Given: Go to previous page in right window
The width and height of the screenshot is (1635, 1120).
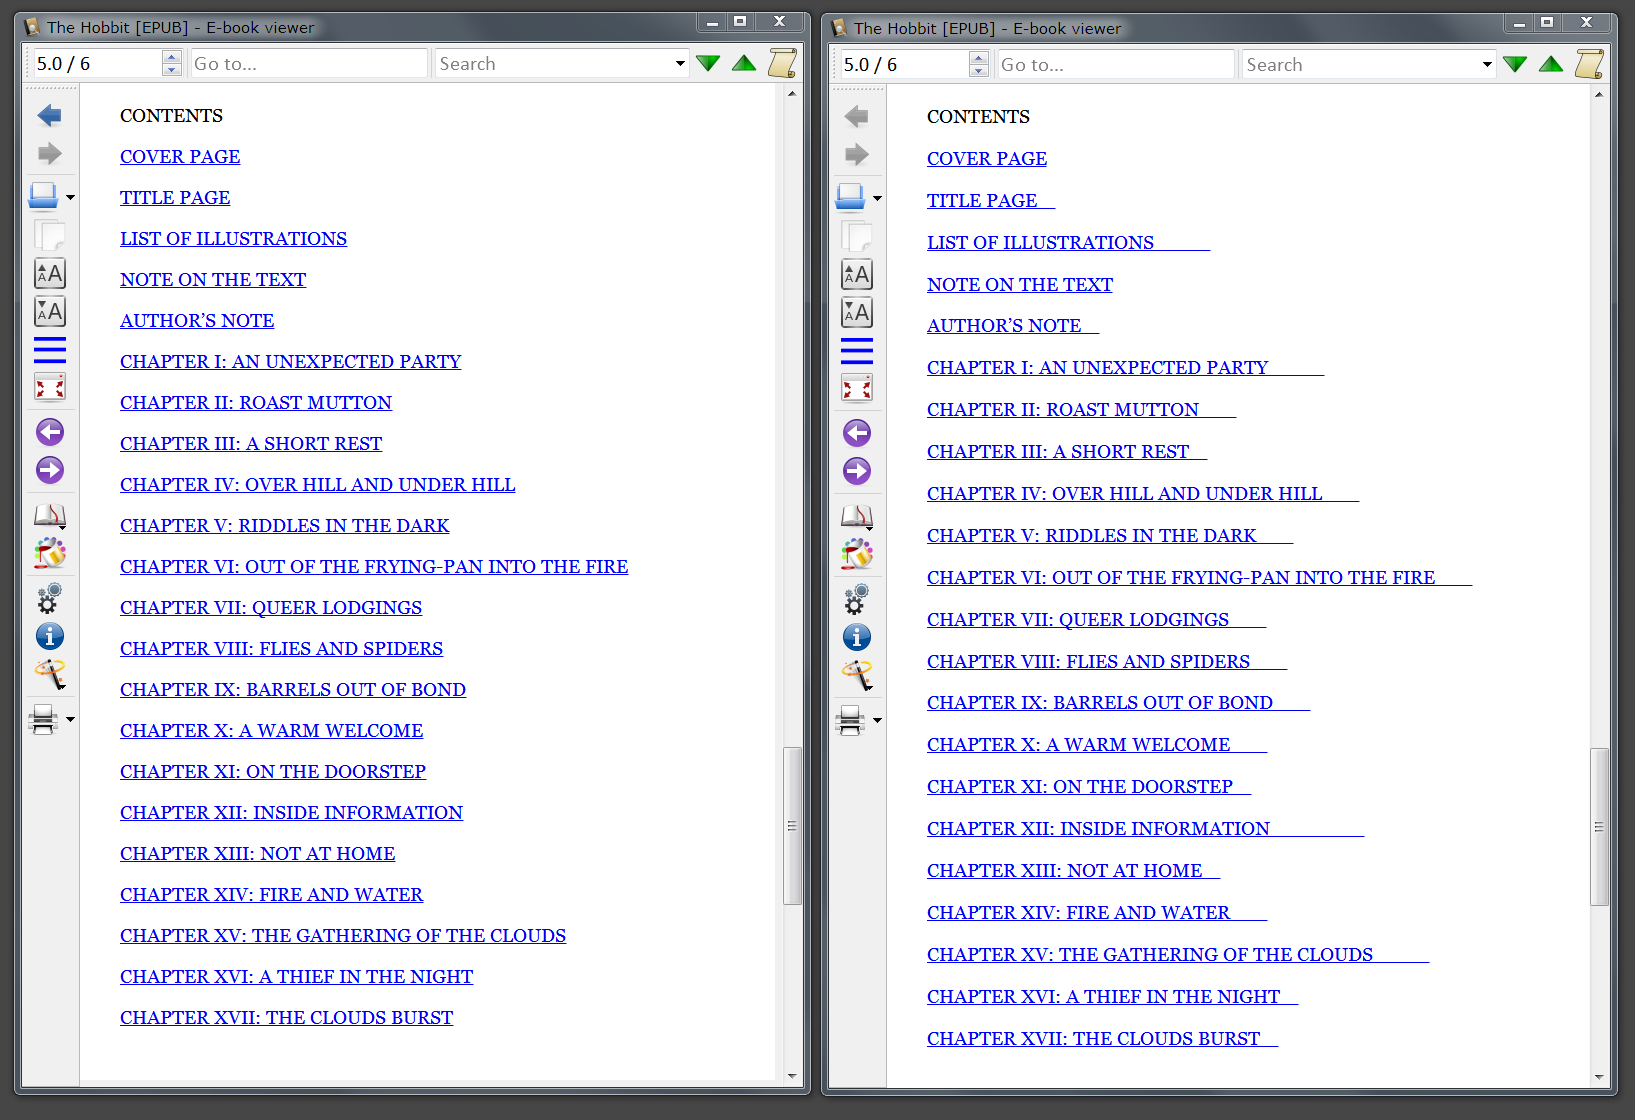Looking at the screenshot, I should [x=857, y=433].
